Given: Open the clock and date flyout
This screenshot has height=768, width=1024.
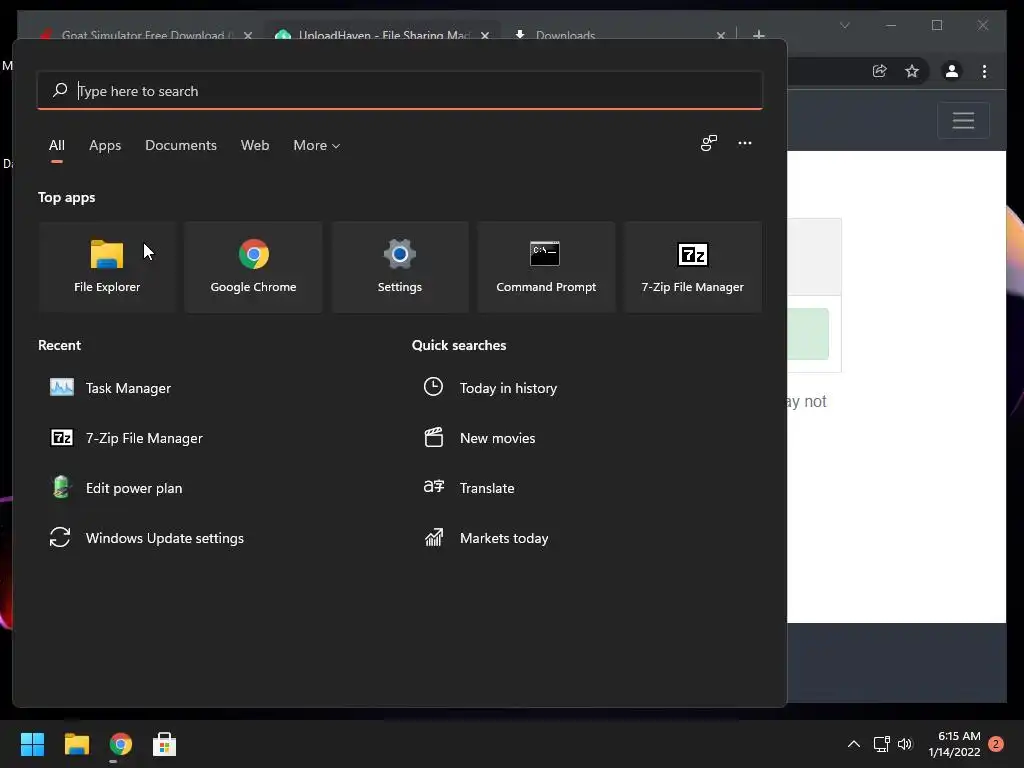Looking at the screenshot, I should pos(954,744).
